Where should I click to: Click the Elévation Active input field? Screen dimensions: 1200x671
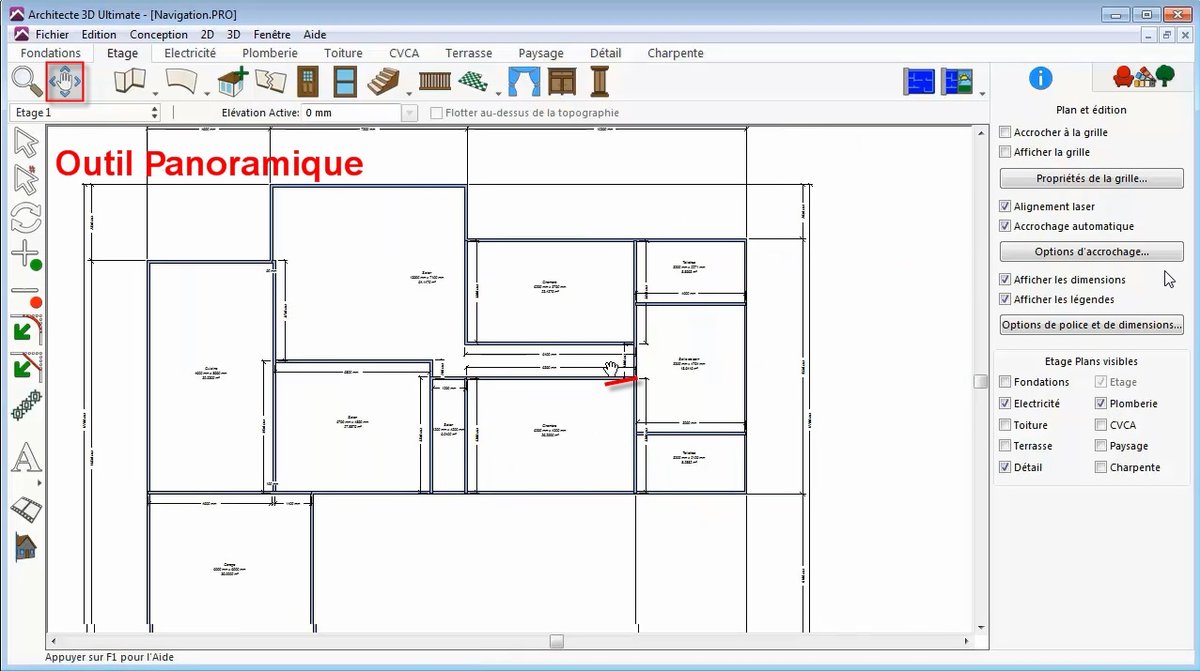(351, 113)
